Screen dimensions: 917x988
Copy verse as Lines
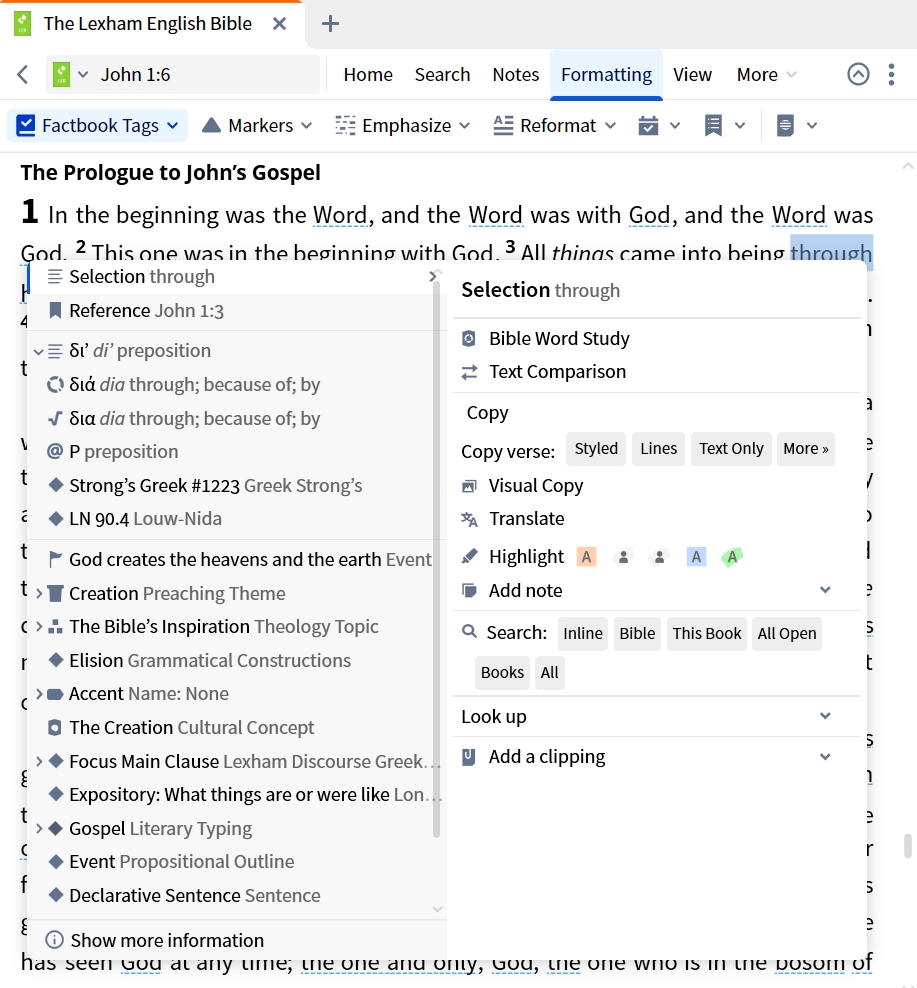(659, 449)
